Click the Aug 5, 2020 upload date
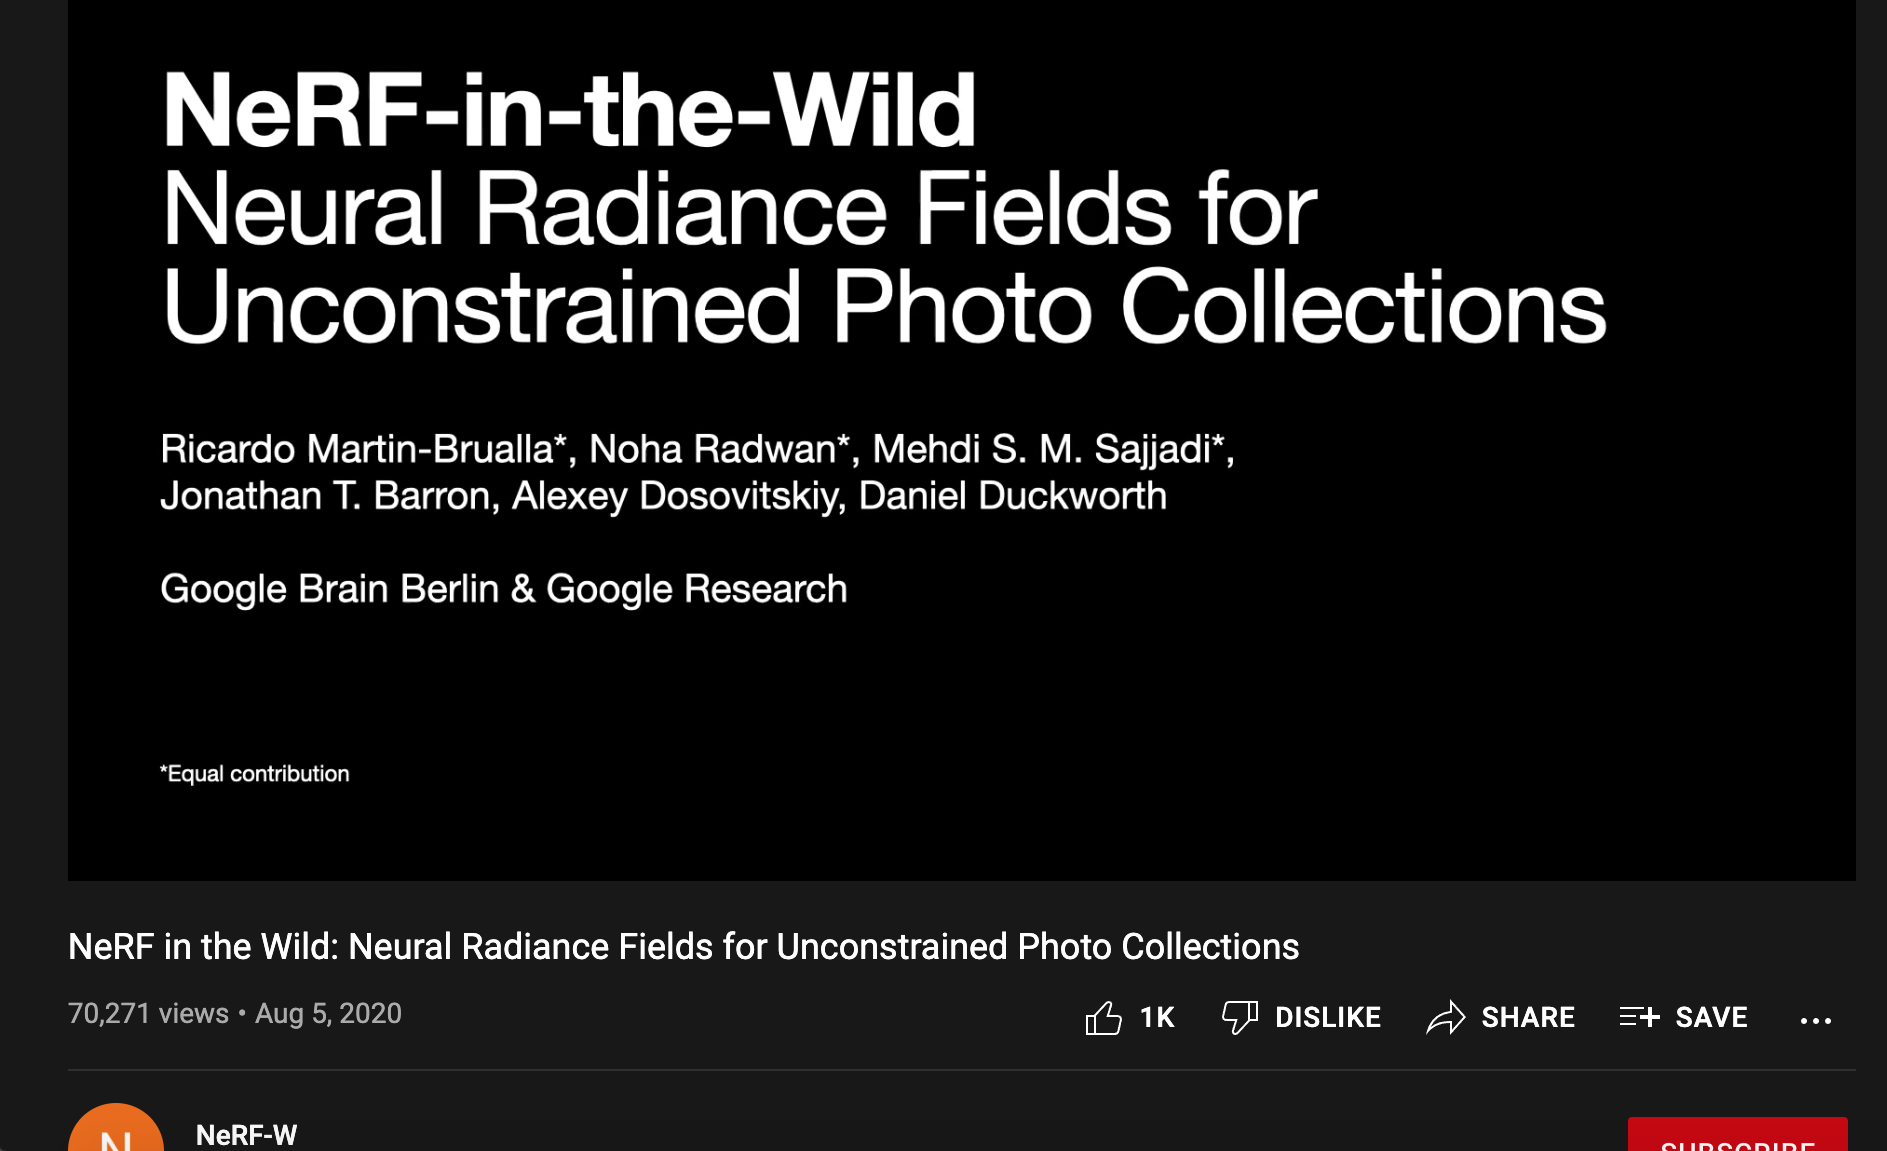1887x1151 pixels. click(x=328, y=1013)
